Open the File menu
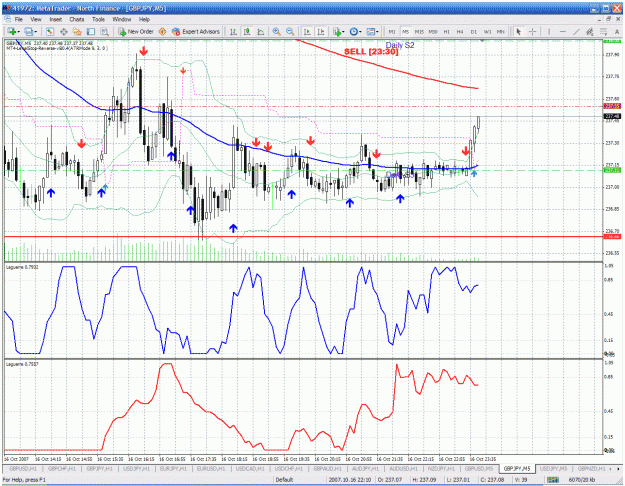This screenshot has width=625, height=486. [x=18, y=19]
